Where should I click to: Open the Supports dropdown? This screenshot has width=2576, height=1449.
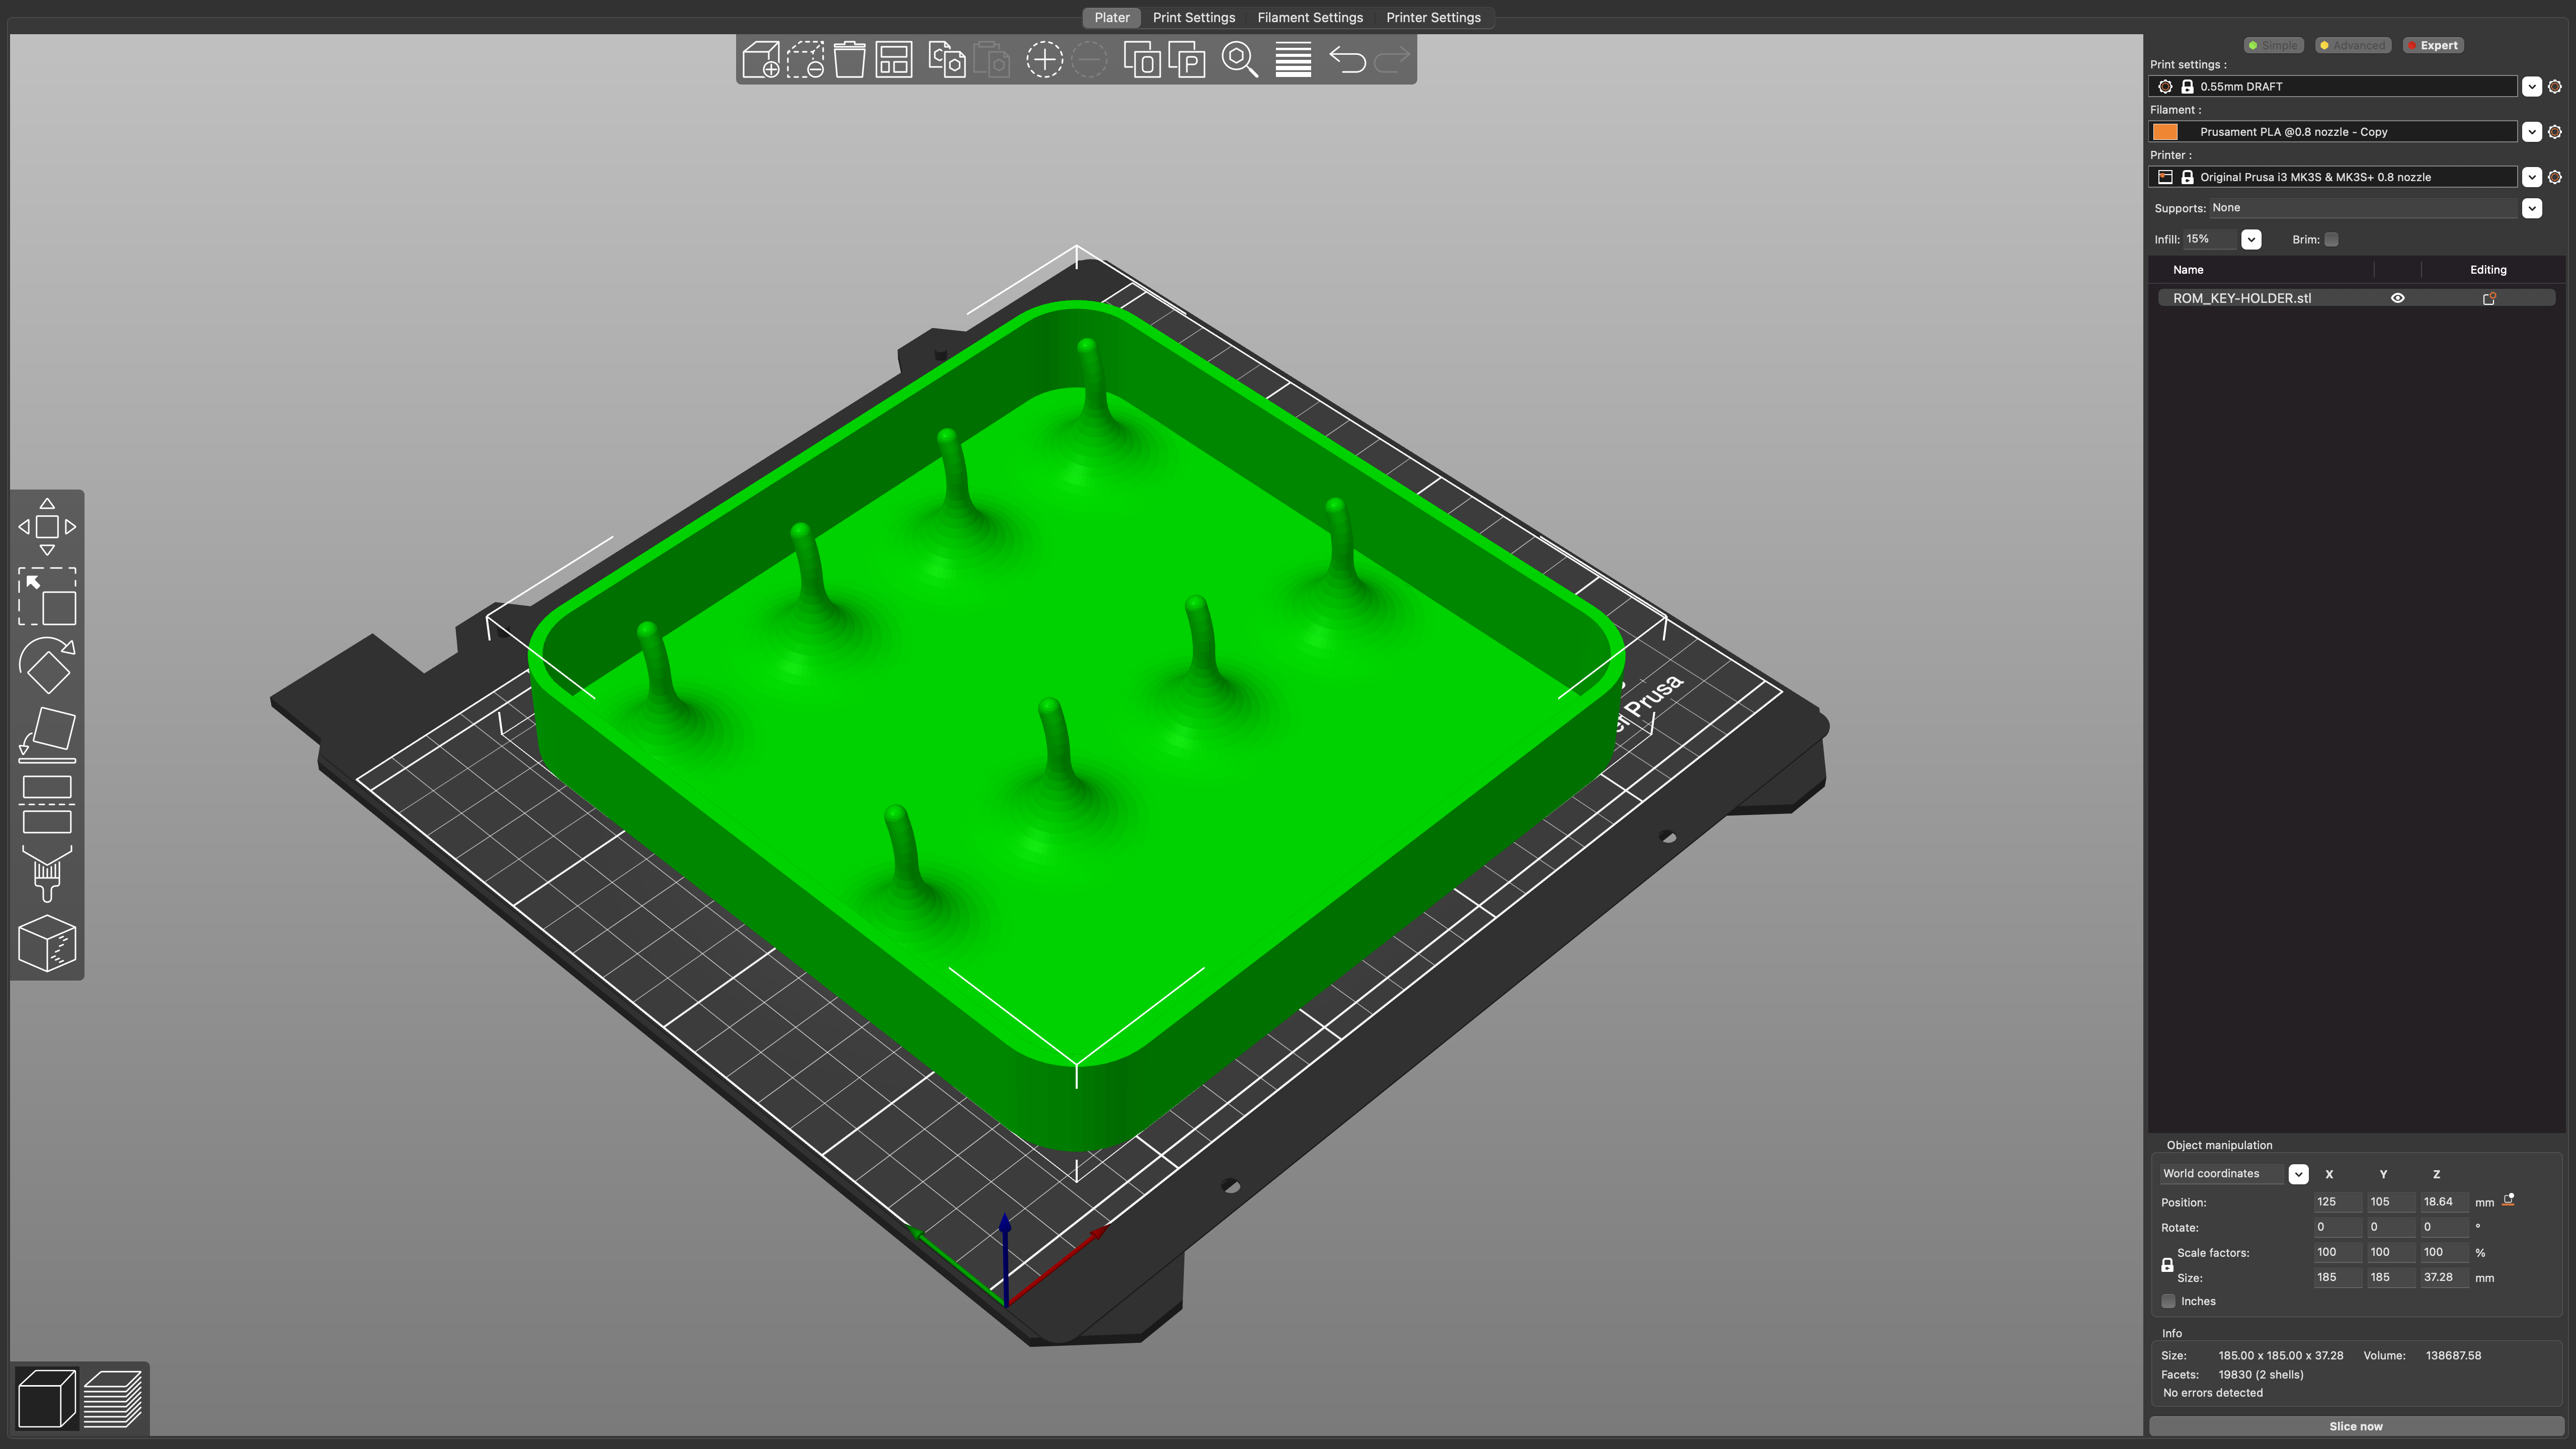2531,208
